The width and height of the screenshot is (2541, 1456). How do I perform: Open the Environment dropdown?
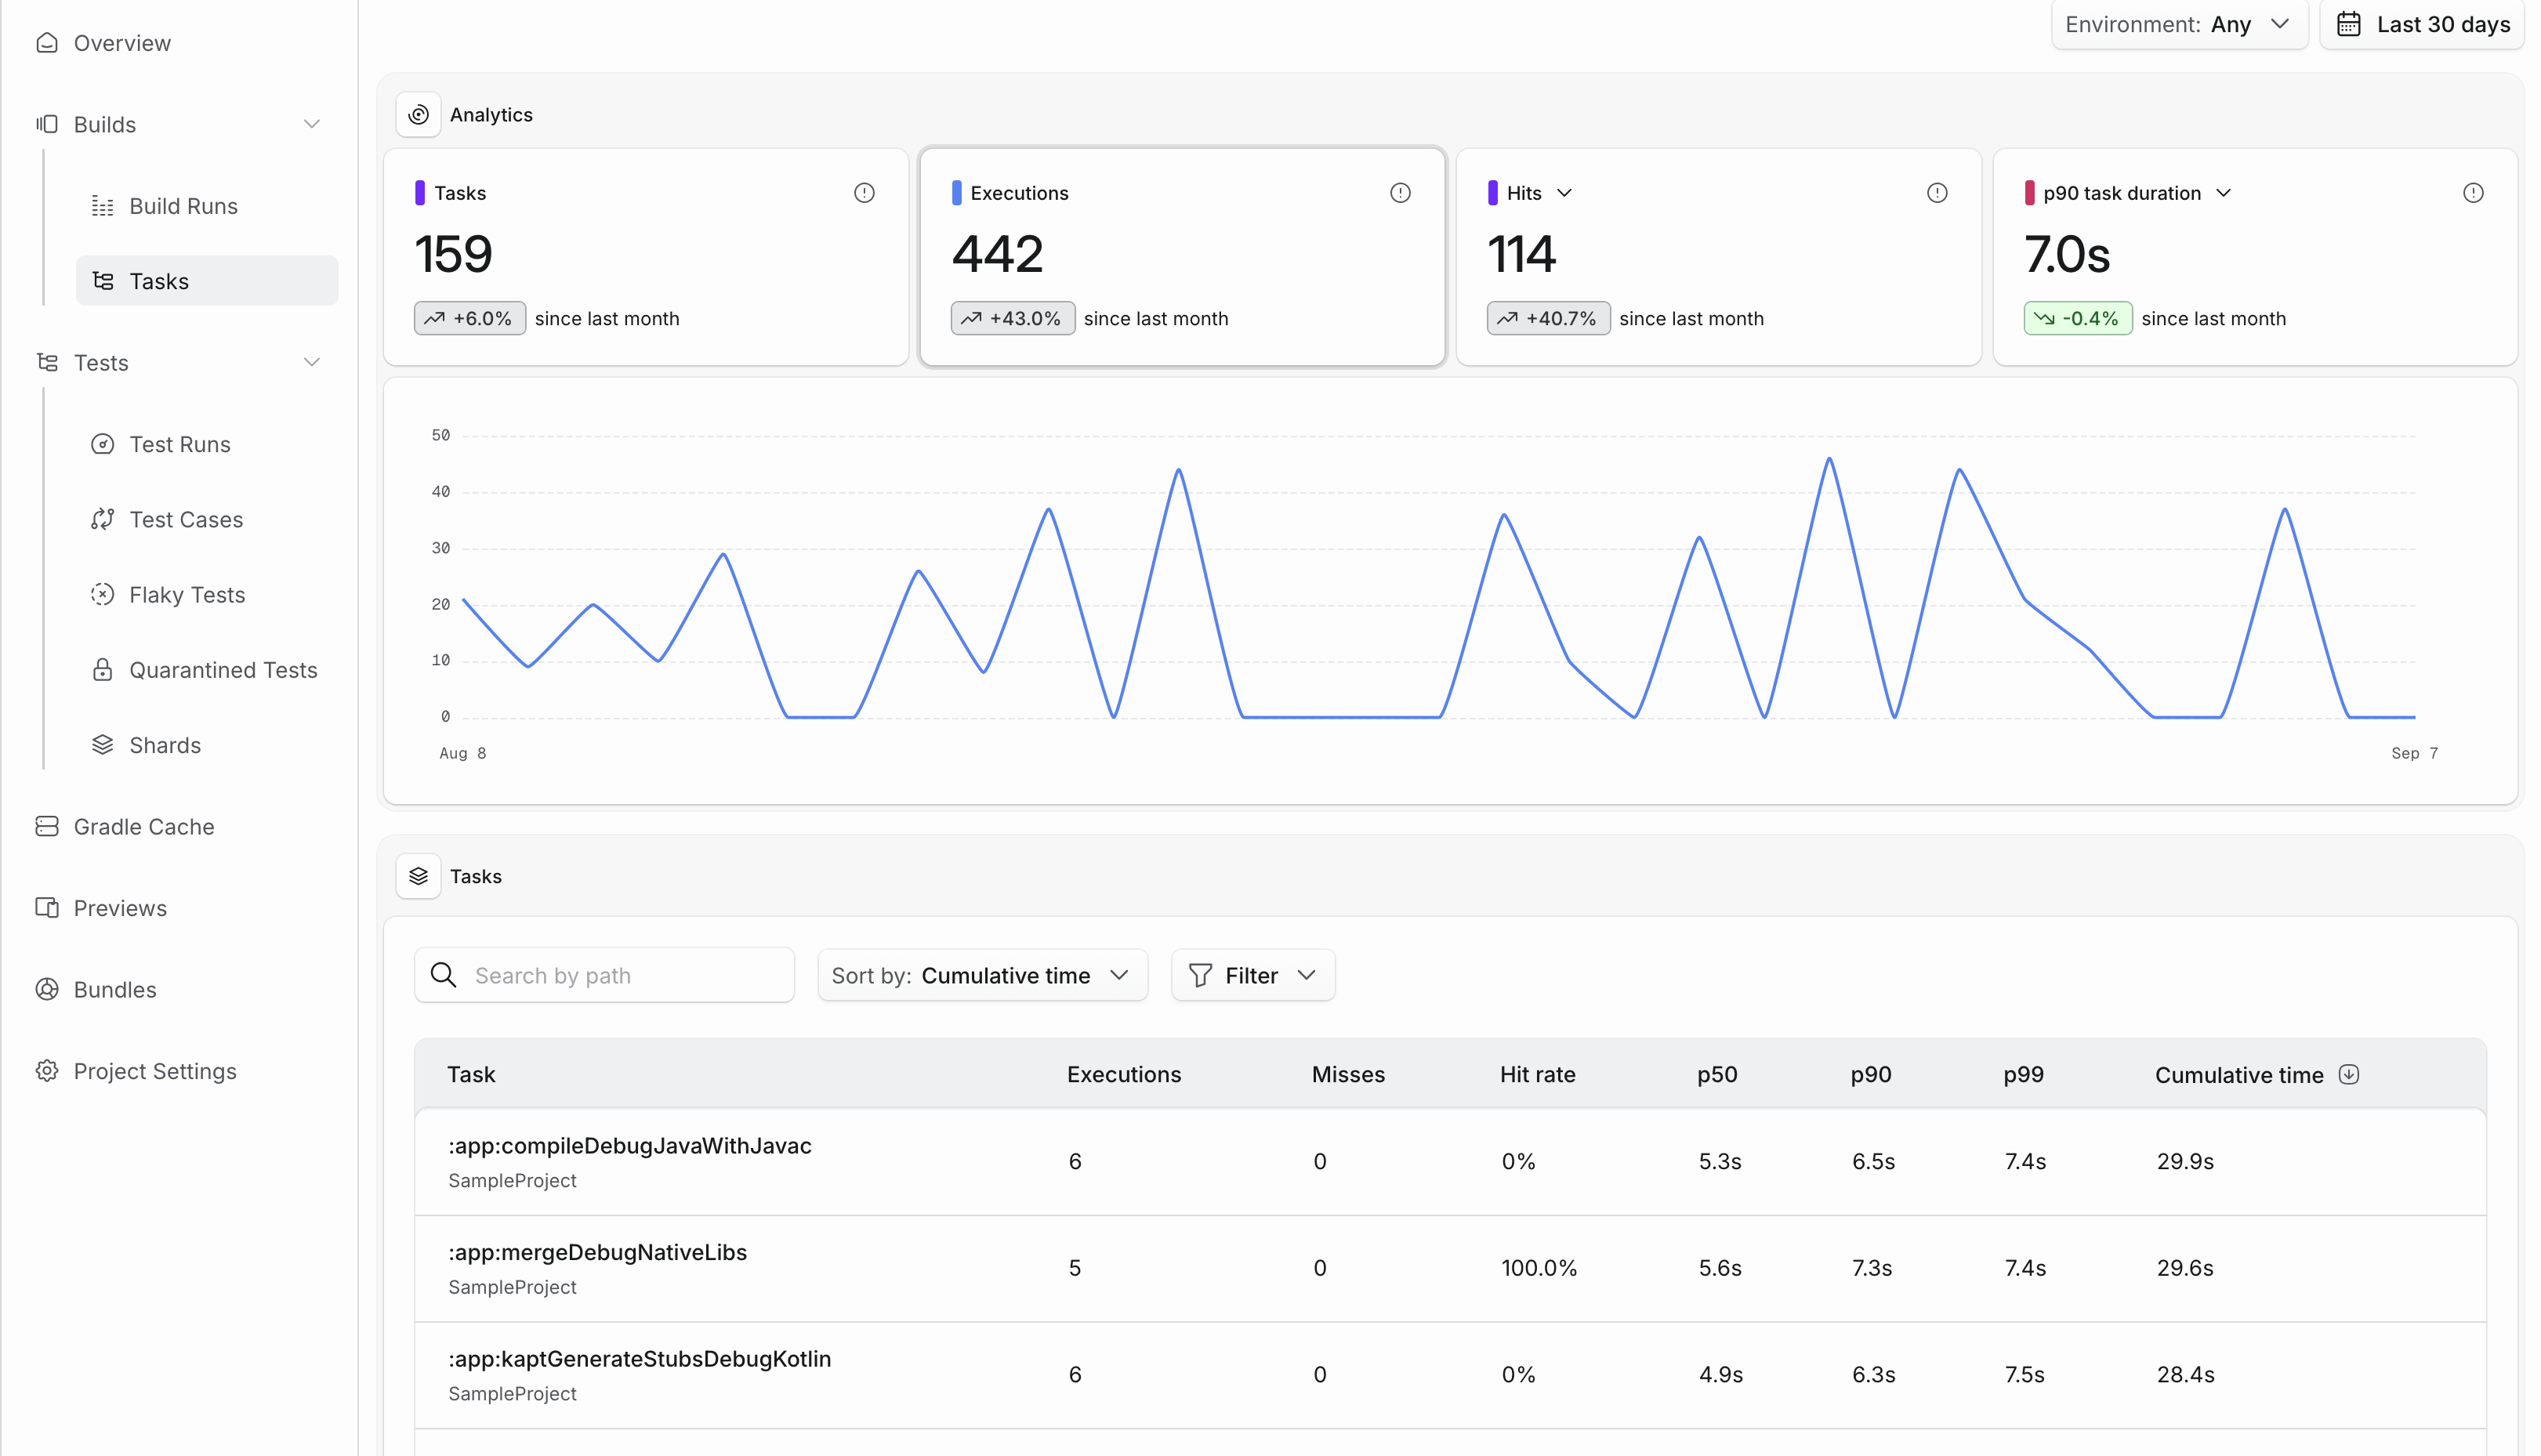2180,24
